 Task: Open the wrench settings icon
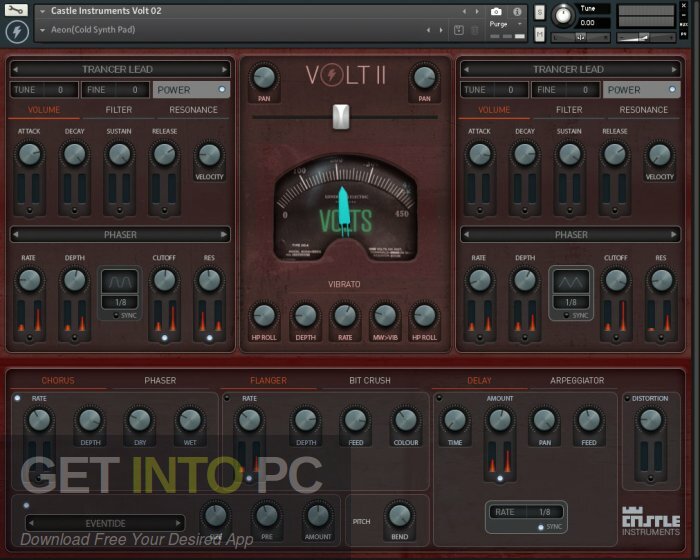16,10
